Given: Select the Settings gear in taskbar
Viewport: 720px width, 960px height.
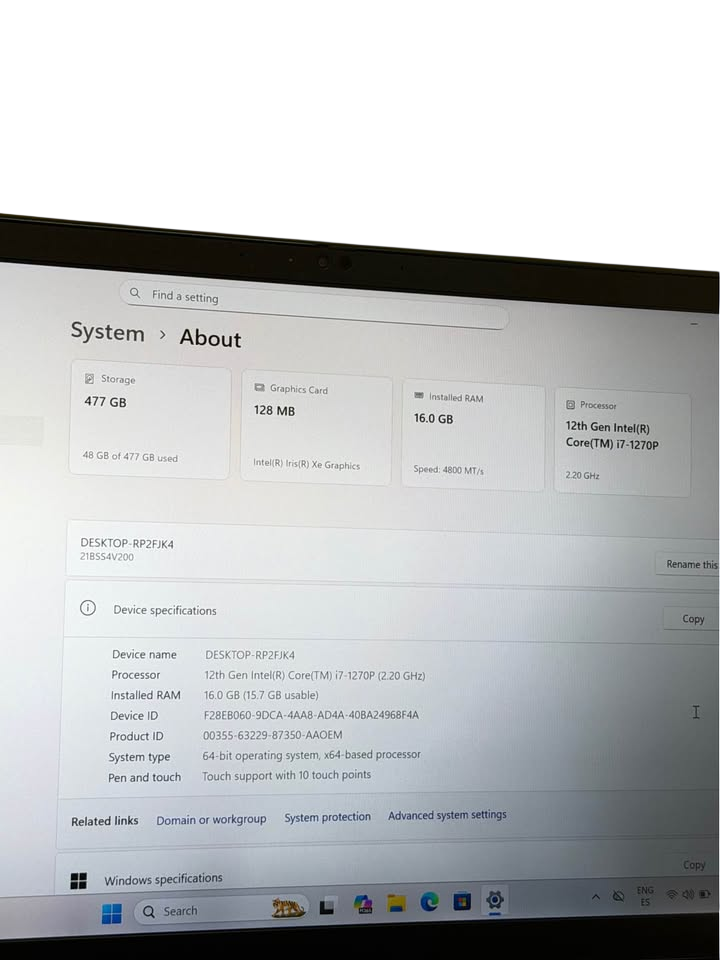Looking at the screenshot, I should [495, 900].
